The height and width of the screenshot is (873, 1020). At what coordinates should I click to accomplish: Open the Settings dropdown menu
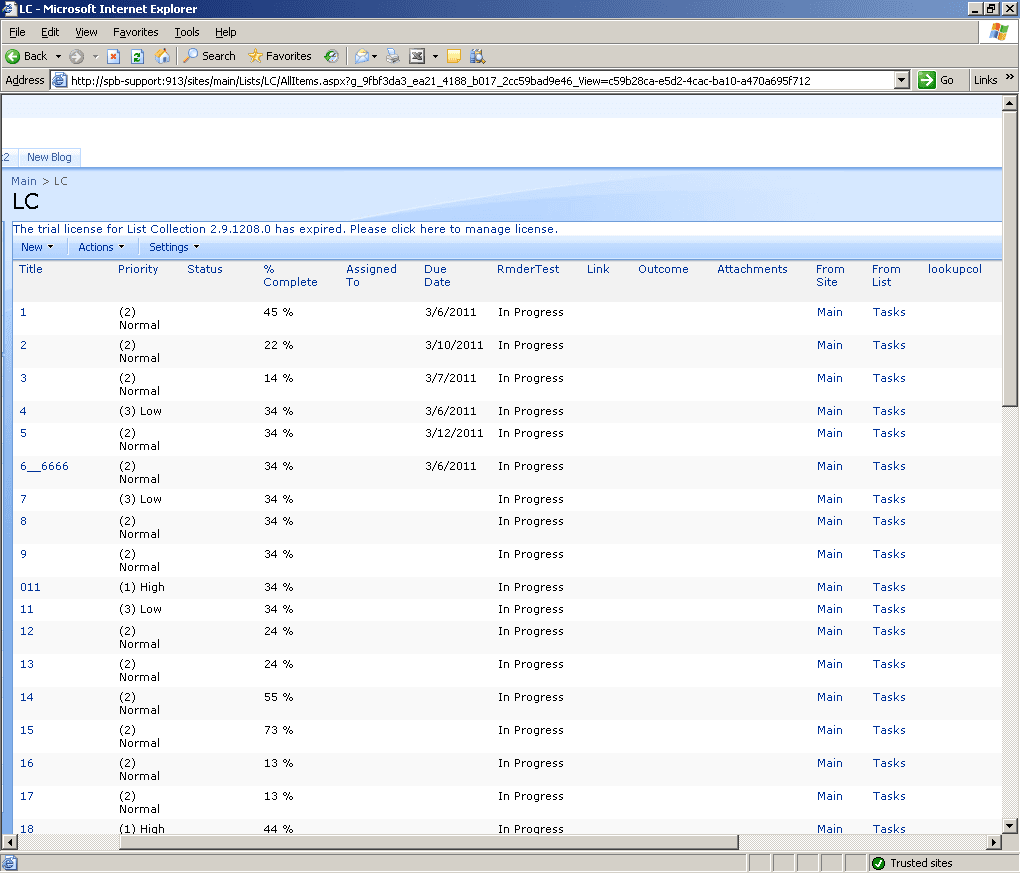point(174,247)
